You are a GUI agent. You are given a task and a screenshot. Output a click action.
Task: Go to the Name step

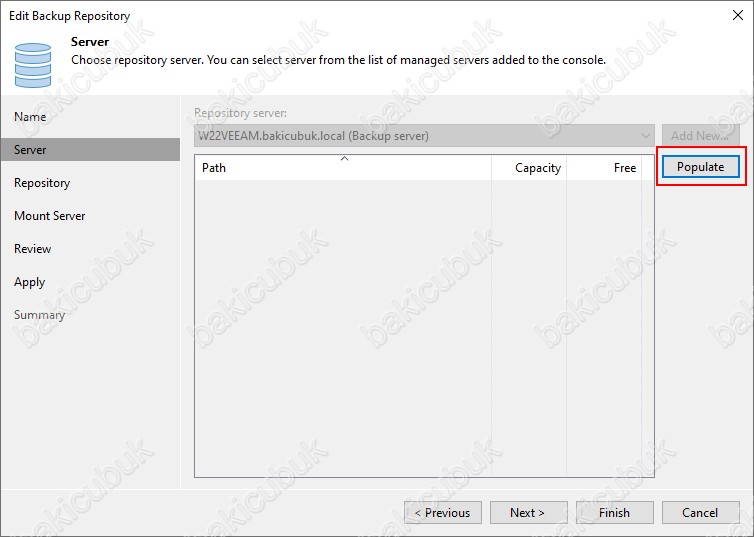[30, 117]
